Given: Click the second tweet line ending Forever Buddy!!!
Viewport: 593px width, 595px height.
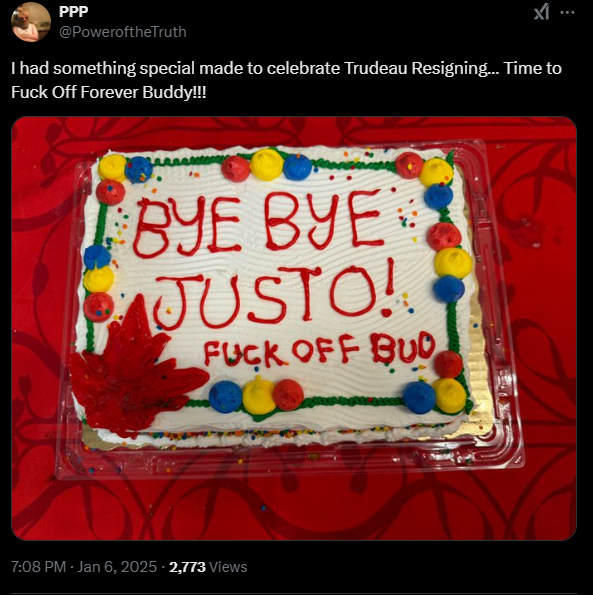Looking at the screenshot, I should pos(109,92).
